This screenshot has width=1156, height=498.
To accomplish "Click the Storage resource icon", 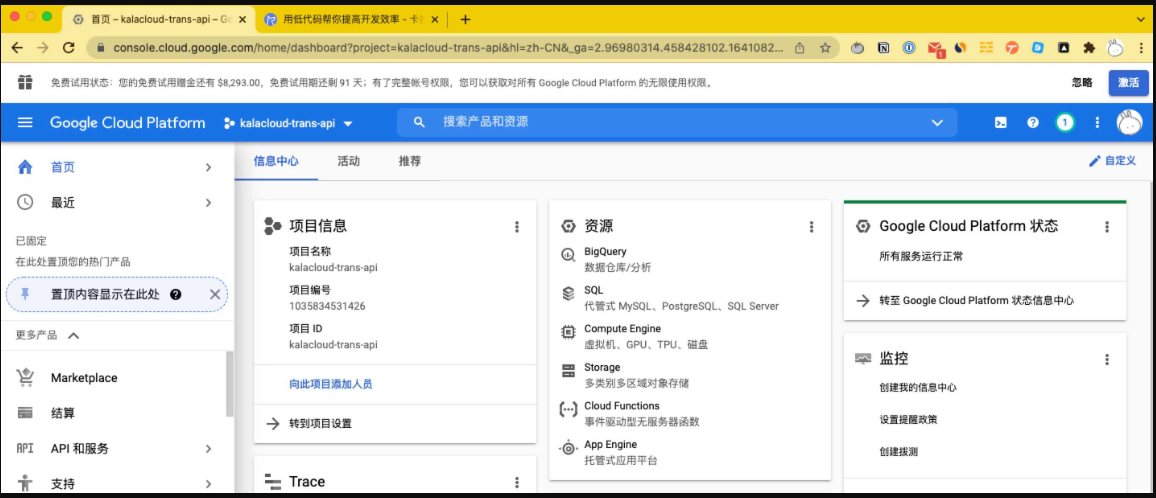I will (x=568, y=371).
